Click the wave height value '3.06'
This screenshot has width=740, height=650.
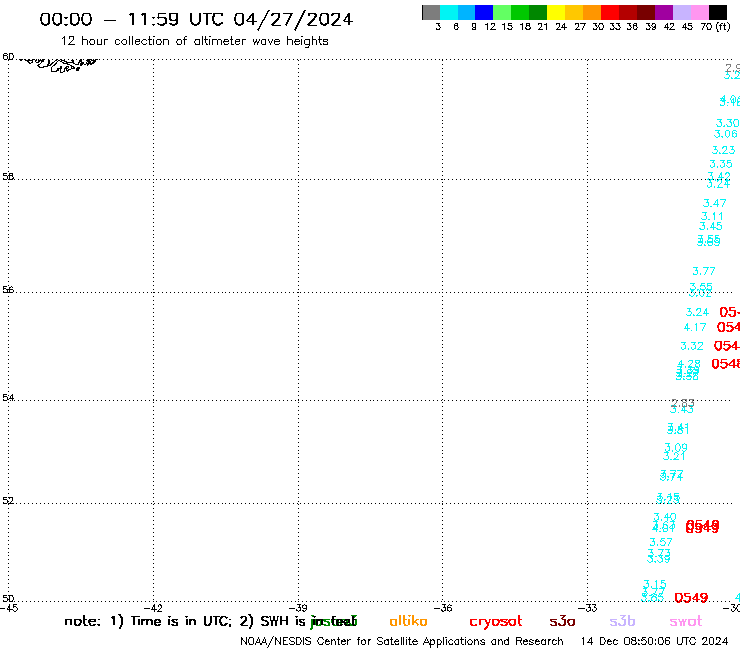click(725, 134)
